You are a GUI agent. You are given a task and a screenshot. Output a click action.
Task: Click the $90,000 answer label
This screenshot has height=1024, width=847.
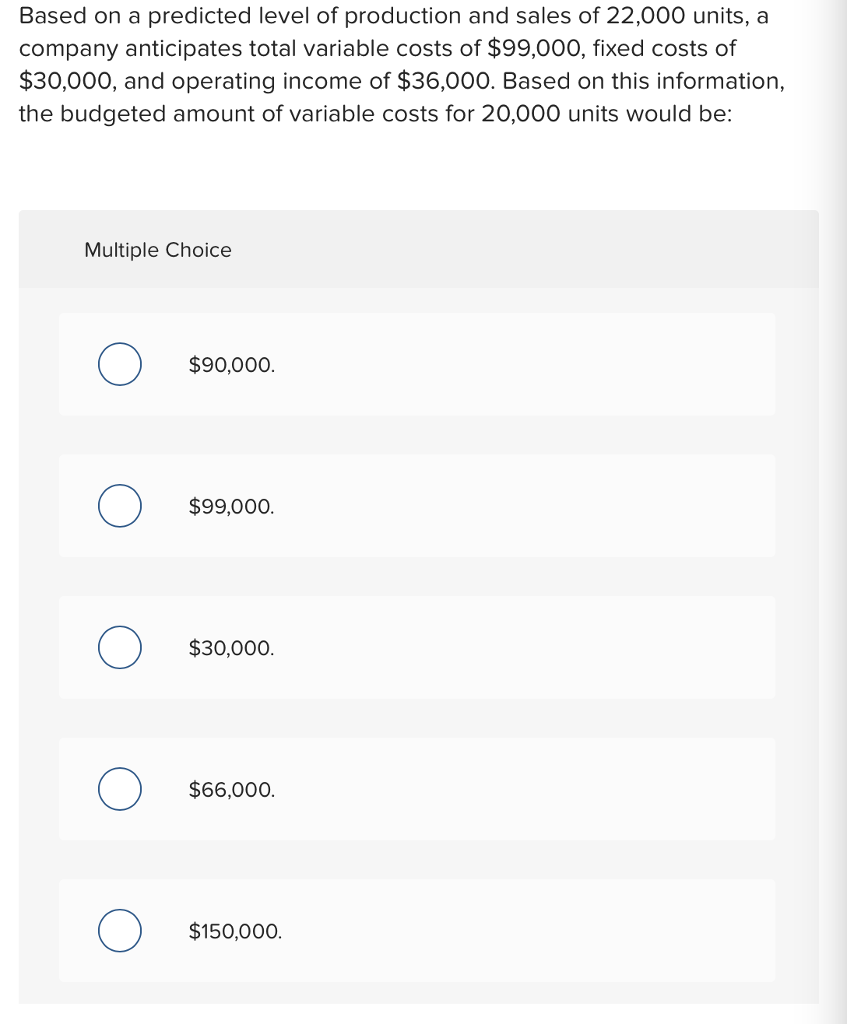point(231,364)
